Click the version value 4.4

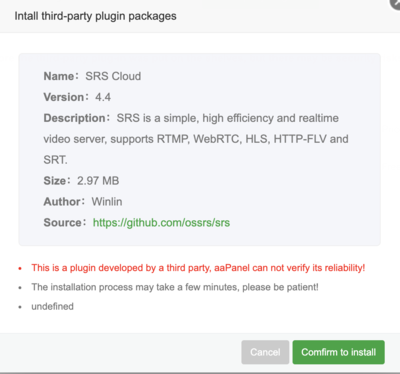tap(103, 97)
